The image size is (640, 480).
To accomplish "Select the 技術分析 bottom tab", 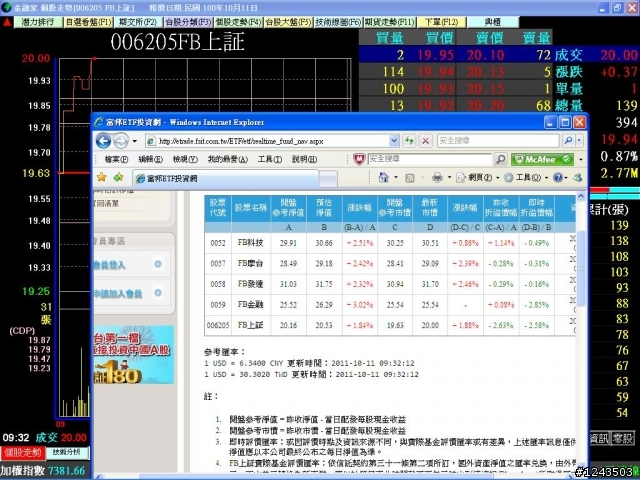I will 67,452.
